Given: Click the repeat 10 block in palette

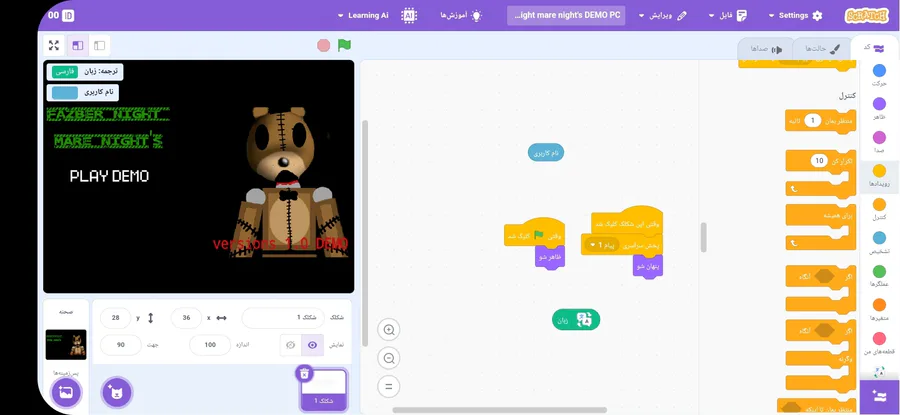Looking at the screenshot, I should (x=820, y=174).
